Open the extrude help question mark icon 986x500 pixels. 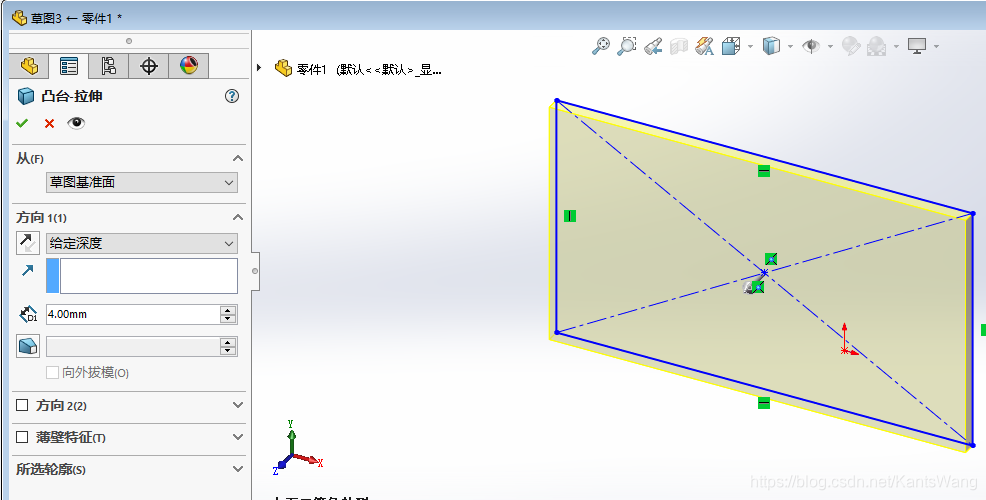coord(232,96)
